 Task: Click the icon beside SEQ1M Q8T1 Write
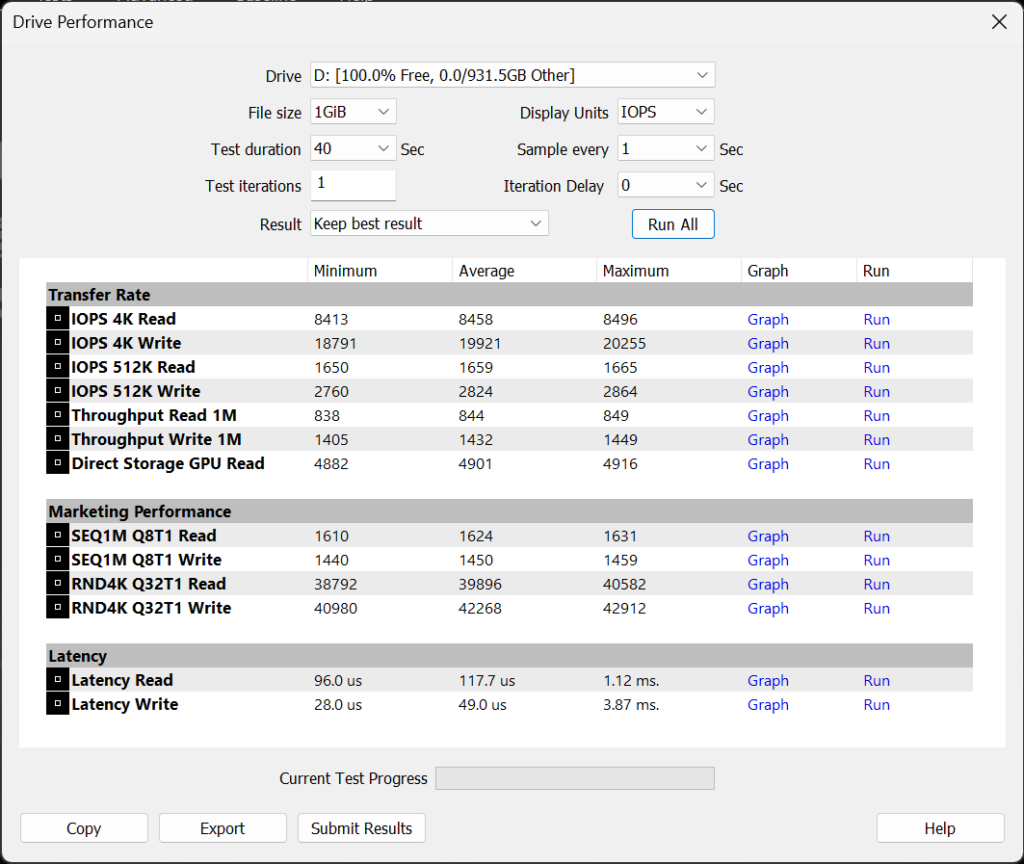coord(57,560)
